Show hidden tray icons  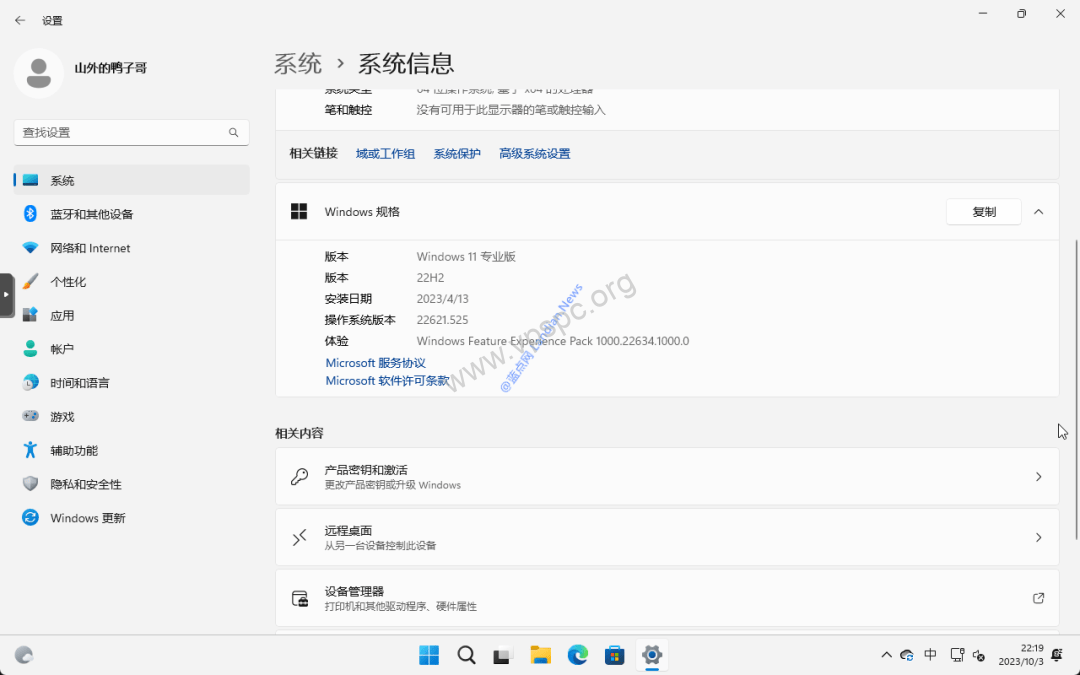coord(886,655)
